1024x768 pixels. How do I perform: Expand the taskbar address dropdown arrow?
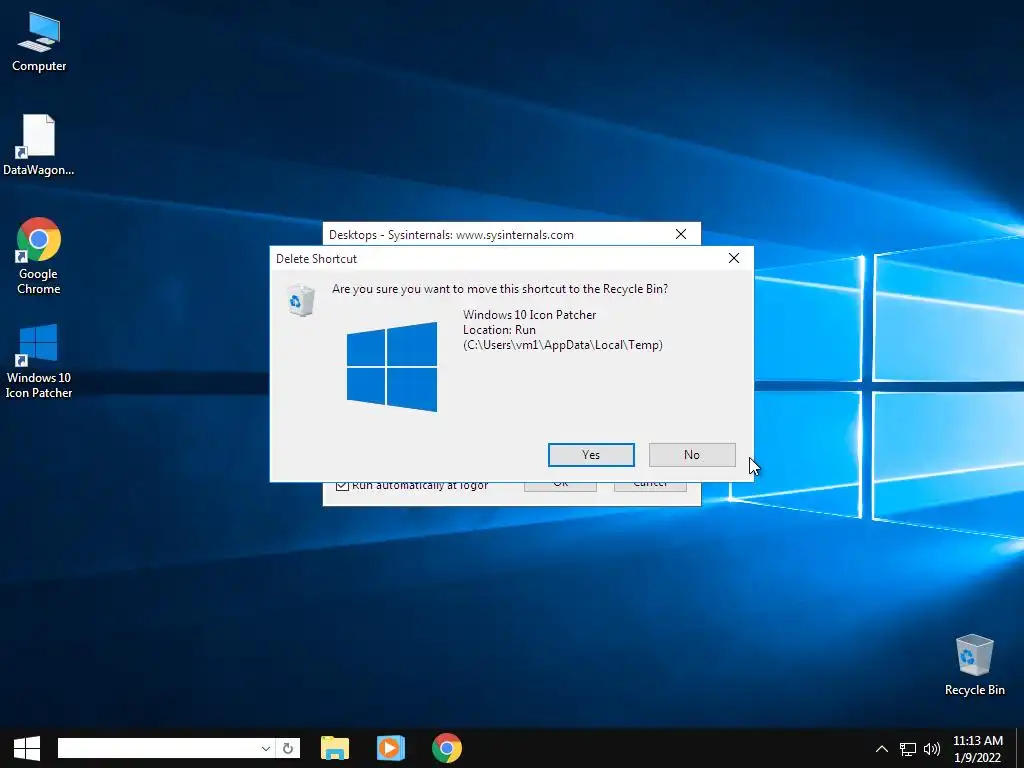266,748
